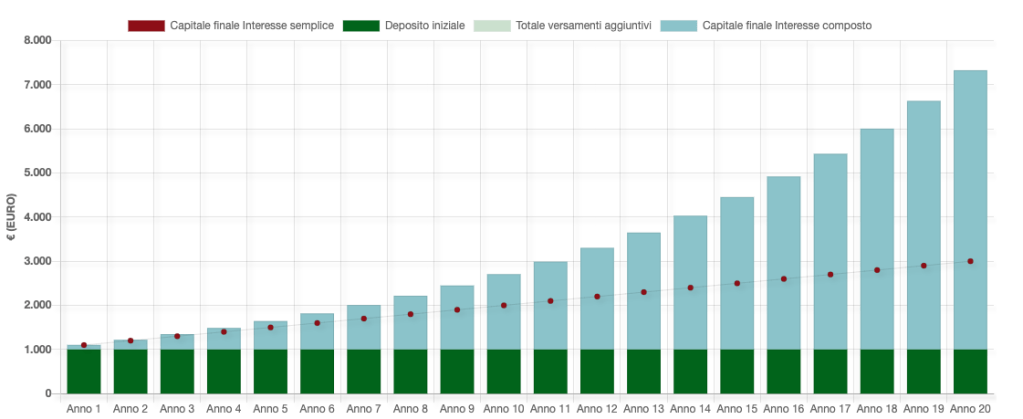Viewport: 1023px width, 419px height.
Task: Toggle the 'Capitale finale Interesse semplice' legend label
Action: 252,25
